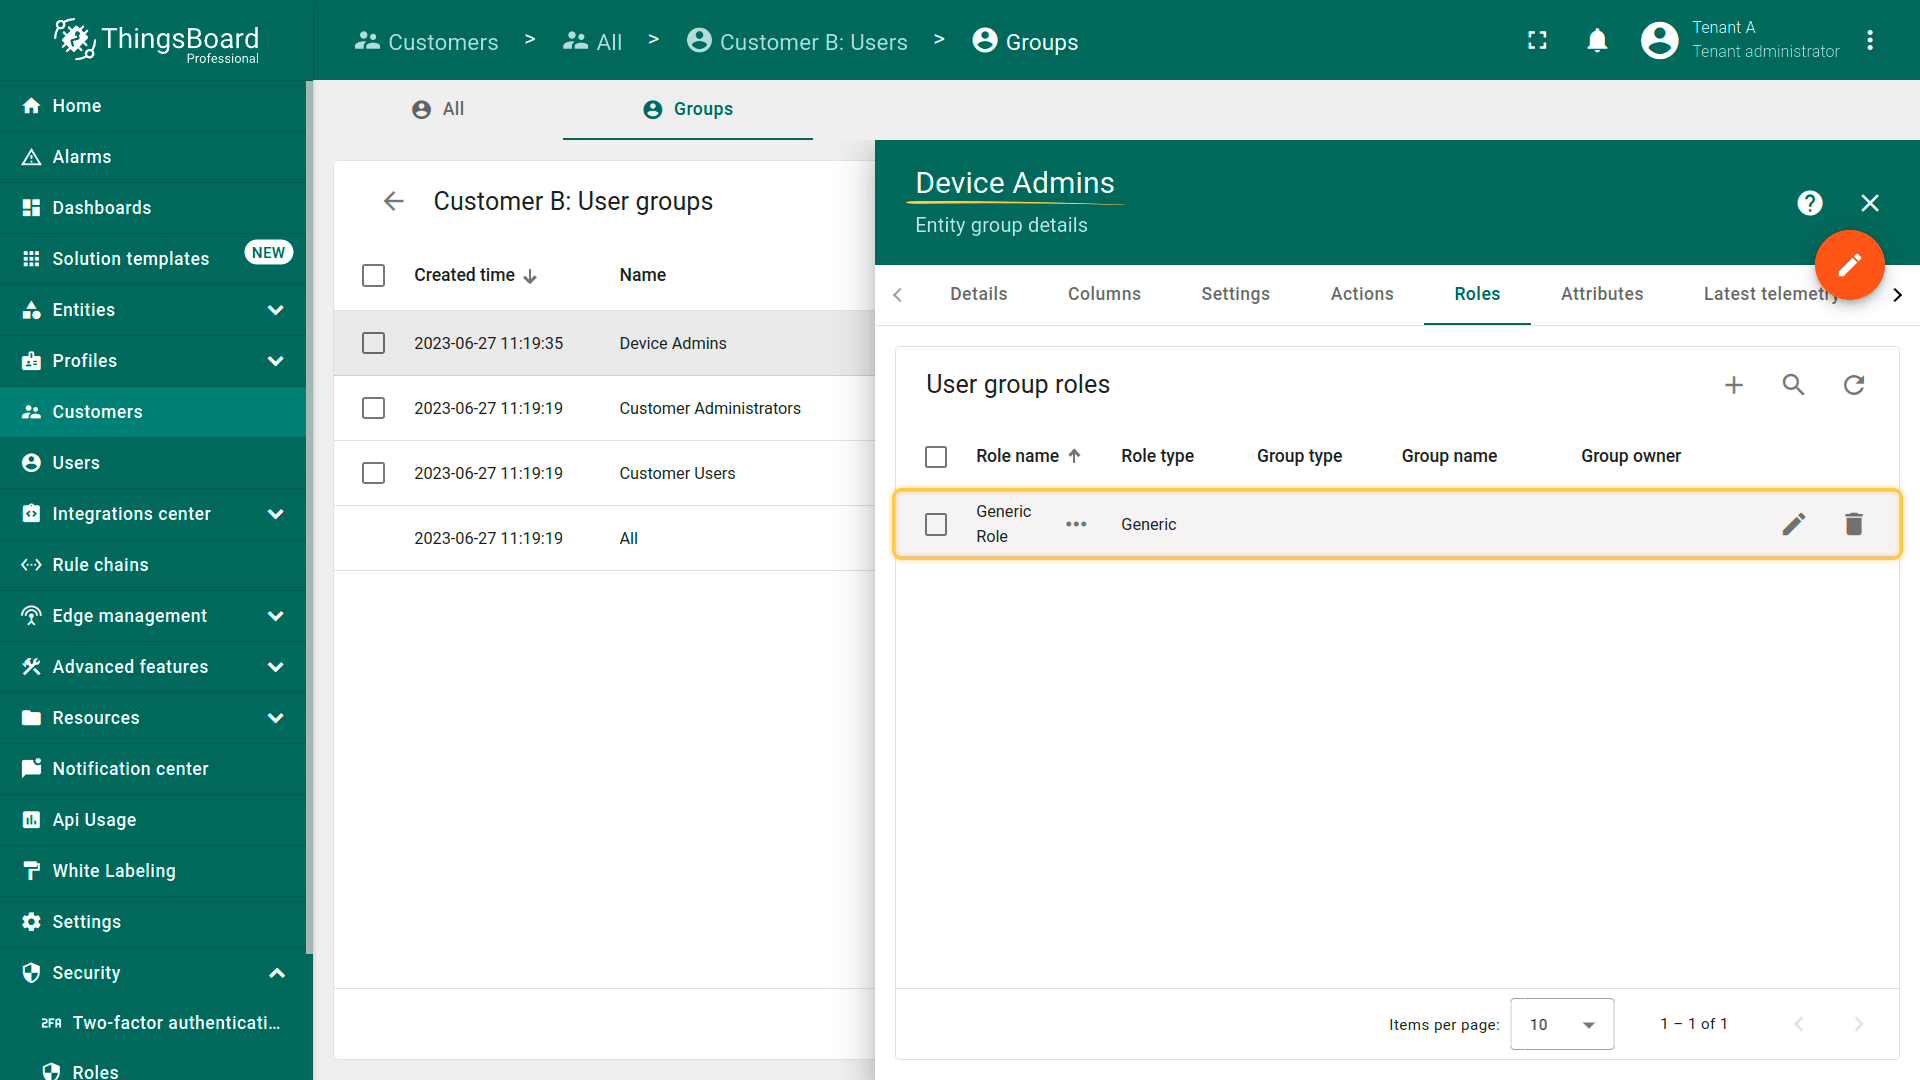This screenshot has width=1920, height=1080.
Task: Search user group roles with magnifier icon
Action: click(x=1794, y=385)
